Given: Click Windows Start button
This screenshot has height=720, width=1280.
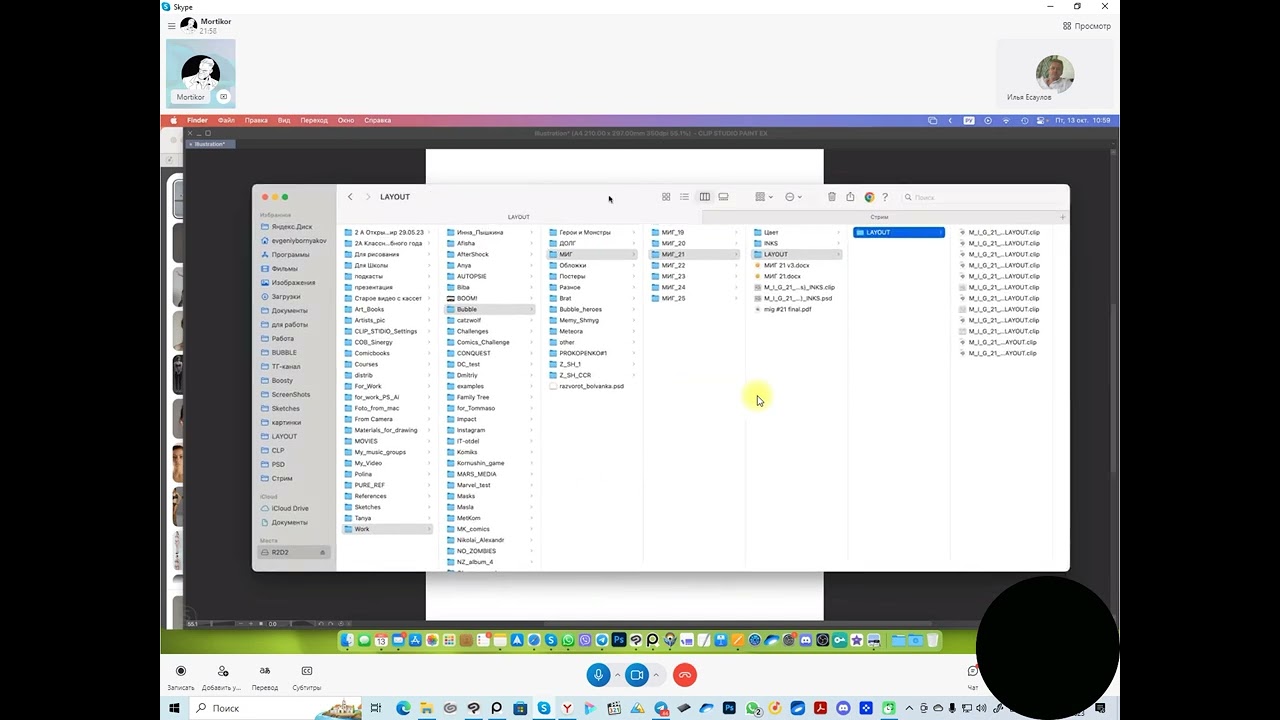Looking at the screenshot, I should (174, 708).
